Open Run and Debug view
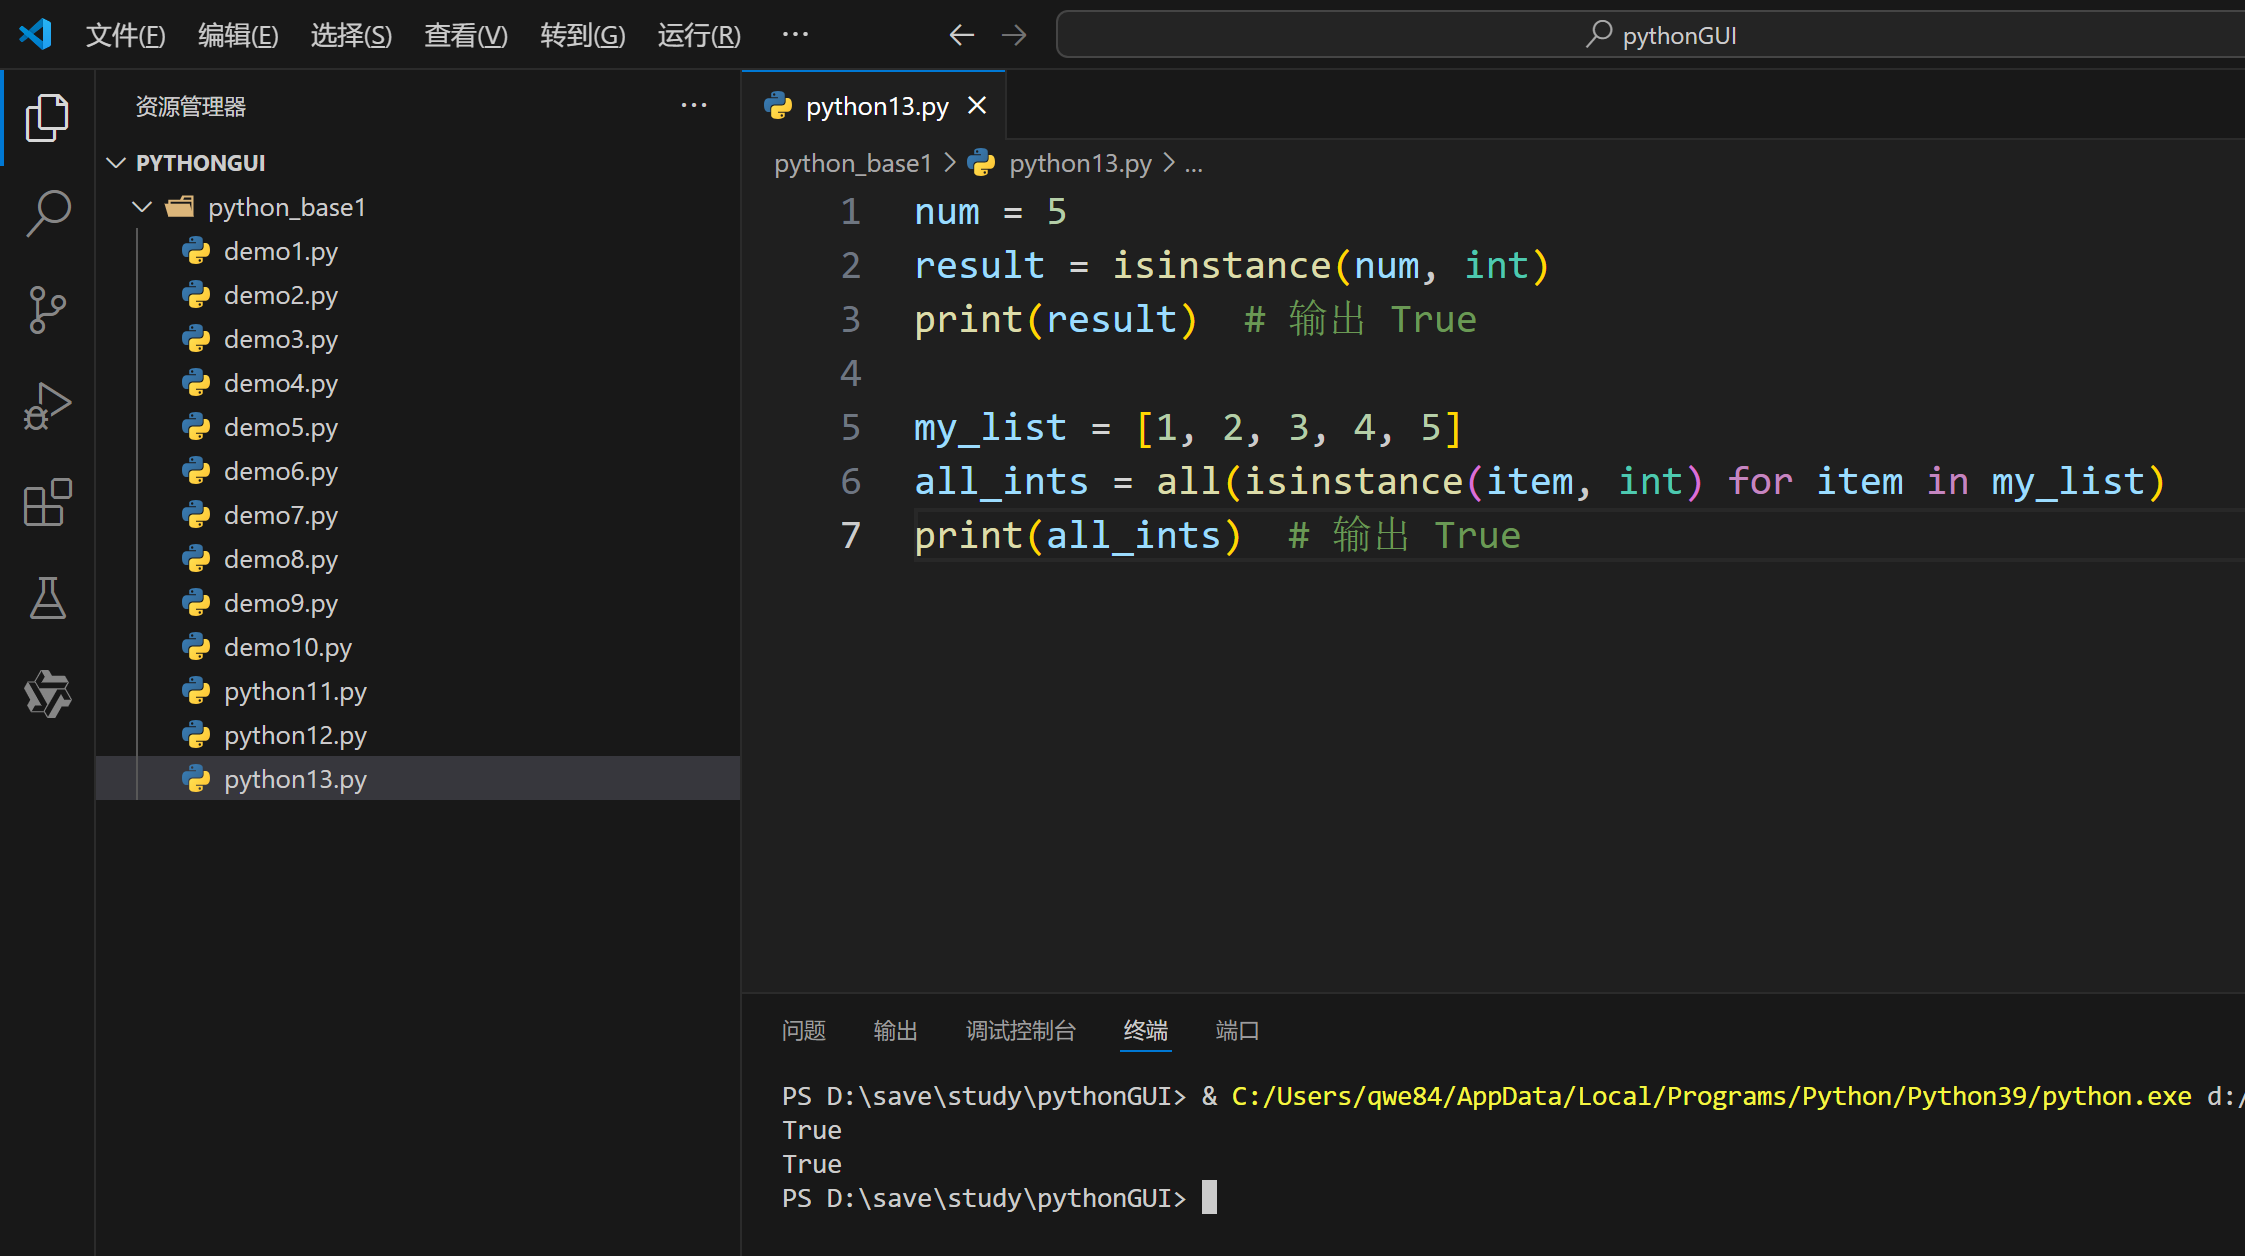2245x1256 pixels. pyautogui.click(x=47, y=405)
